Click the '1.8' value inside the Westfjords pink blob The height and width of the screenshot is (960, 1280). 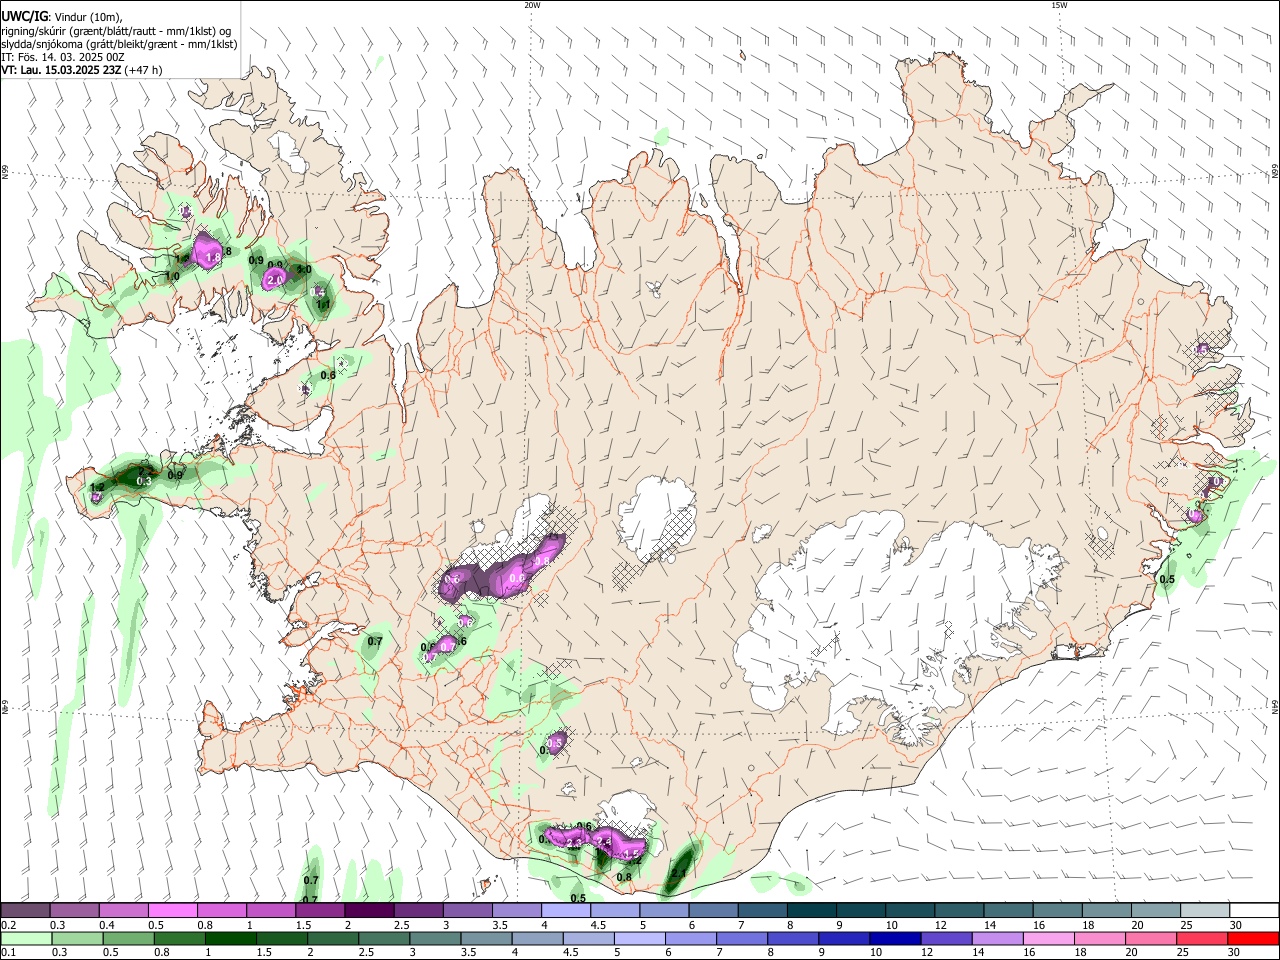(212, 258)
